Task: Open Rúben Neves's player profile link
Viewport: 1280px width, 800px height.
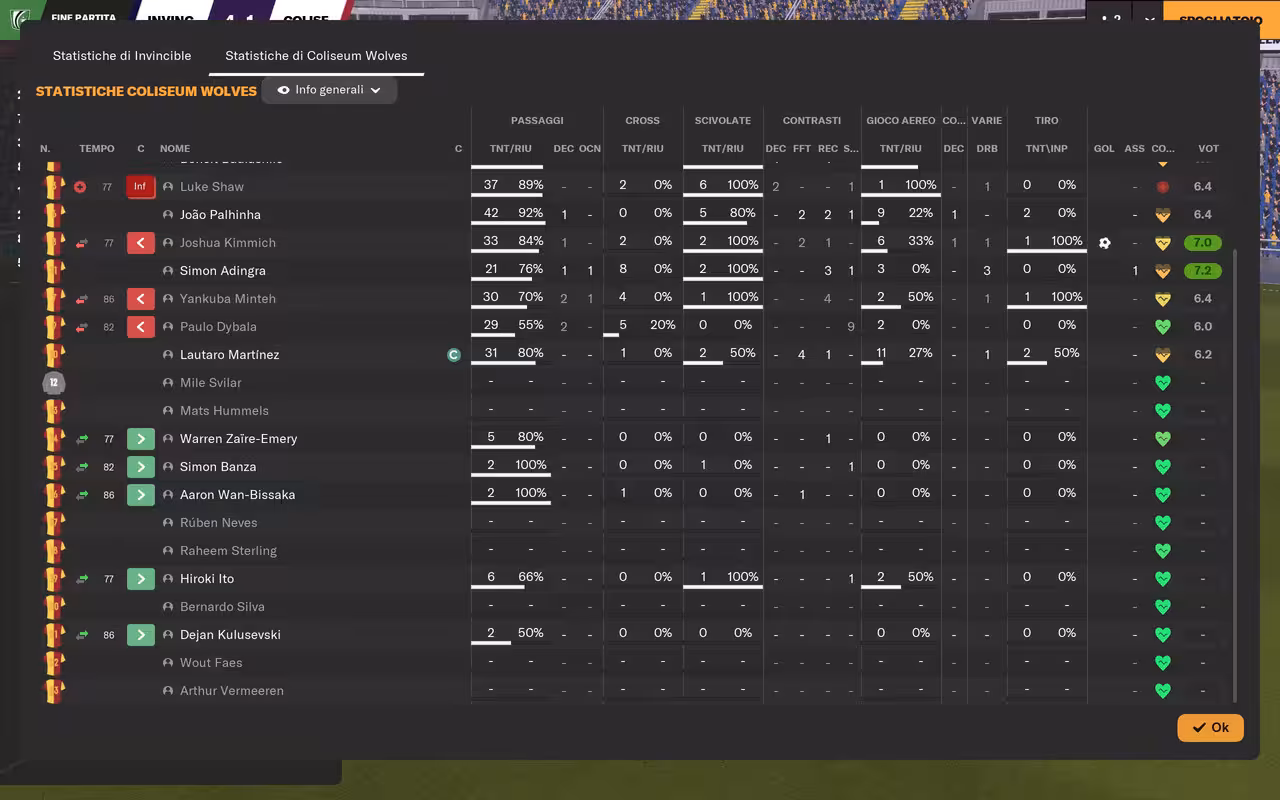Action: 219,523
